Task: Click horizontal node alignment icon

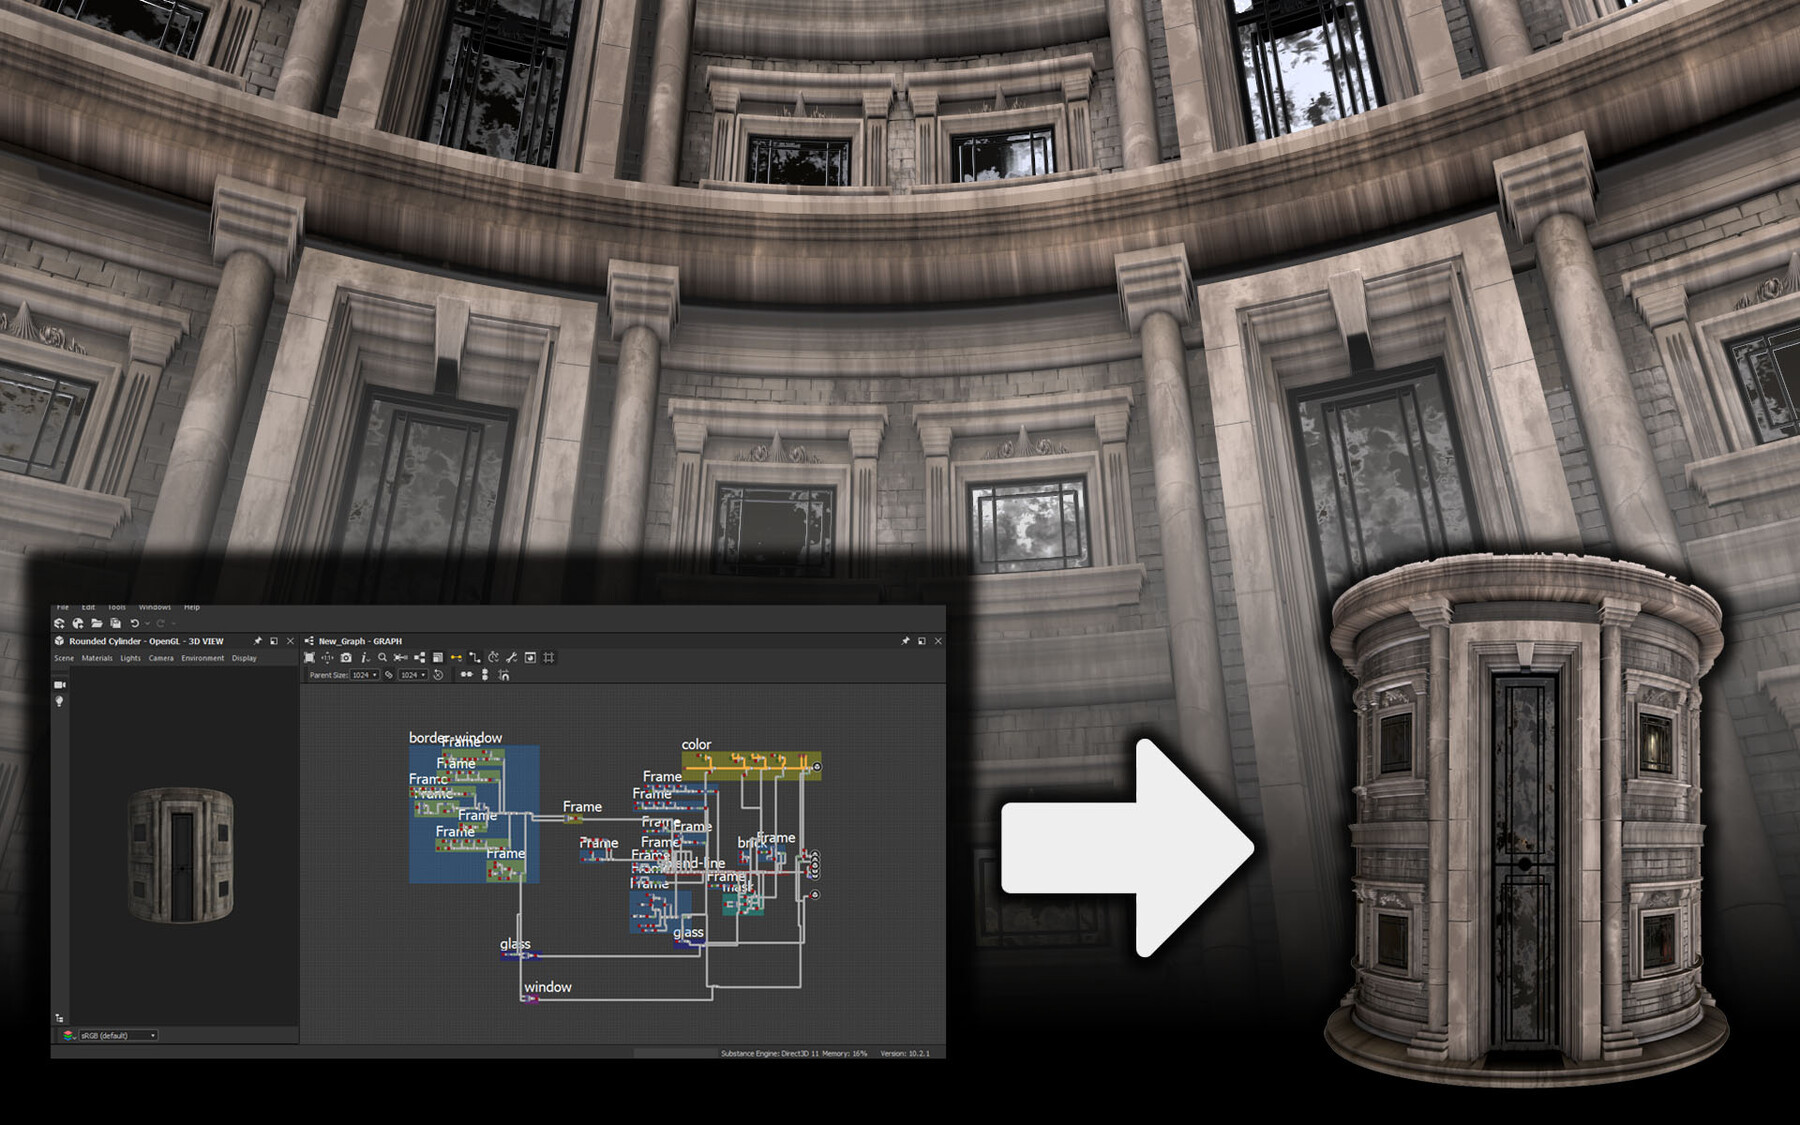Action: [466, 674]
